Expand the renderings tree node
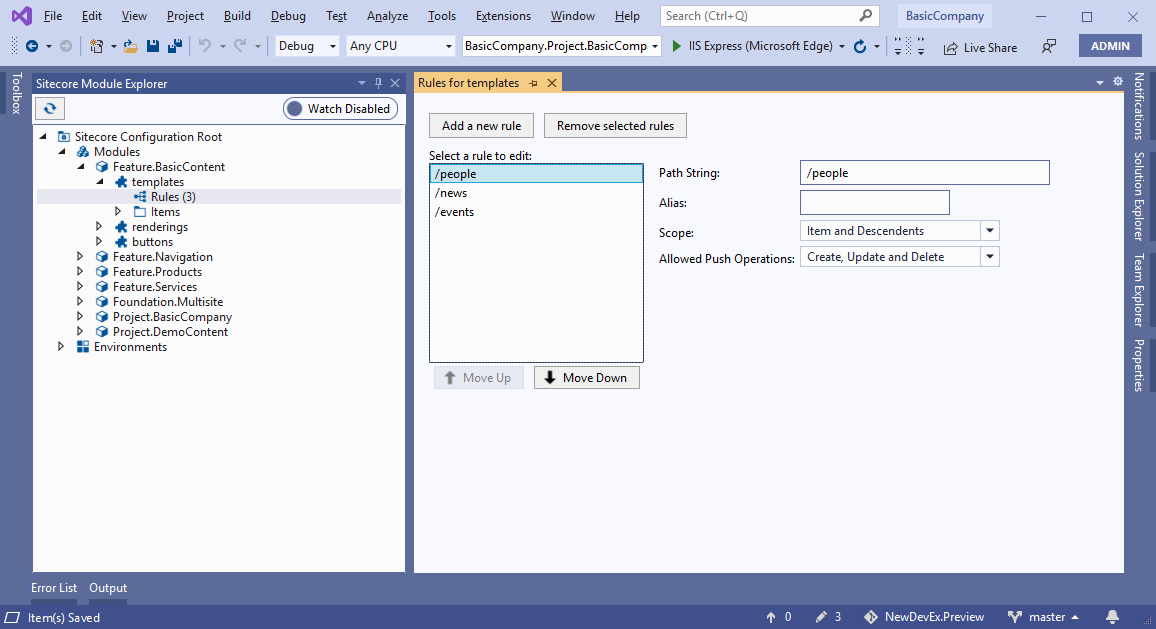The width and height of the screenshot is (1156, 629). pos(99,226)
